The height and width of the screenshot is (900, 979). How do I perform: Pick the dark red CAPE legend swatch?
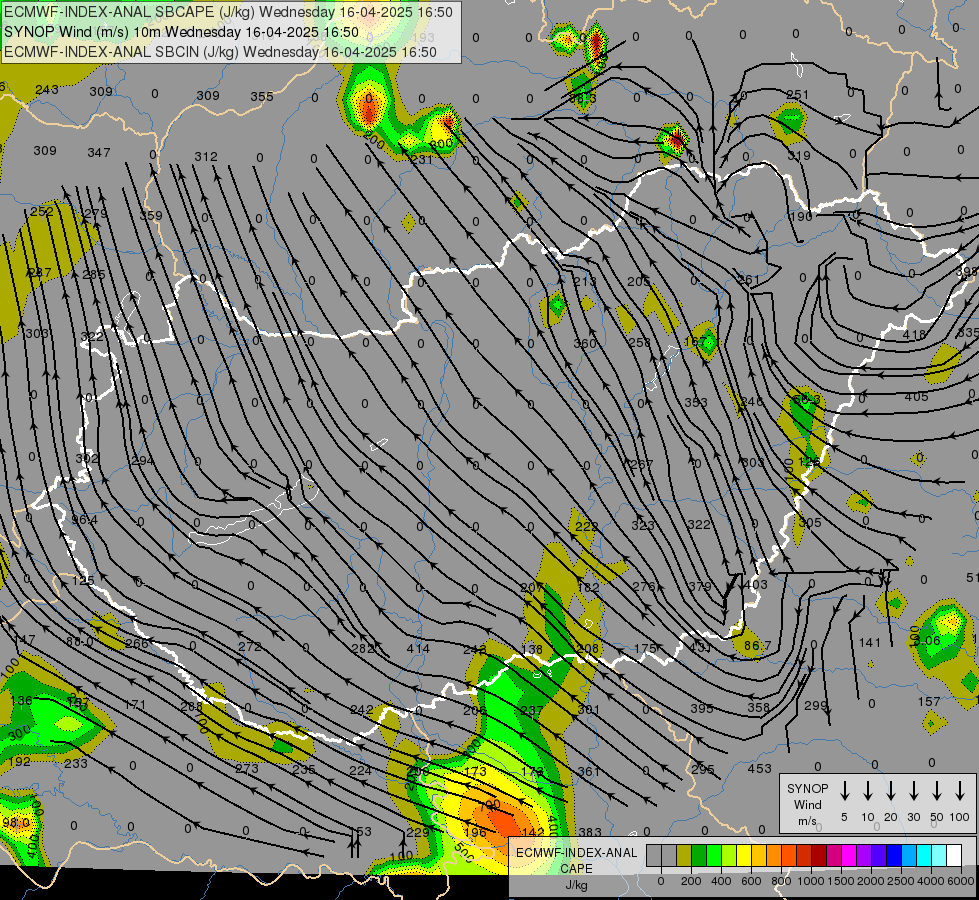click(820, 855)
